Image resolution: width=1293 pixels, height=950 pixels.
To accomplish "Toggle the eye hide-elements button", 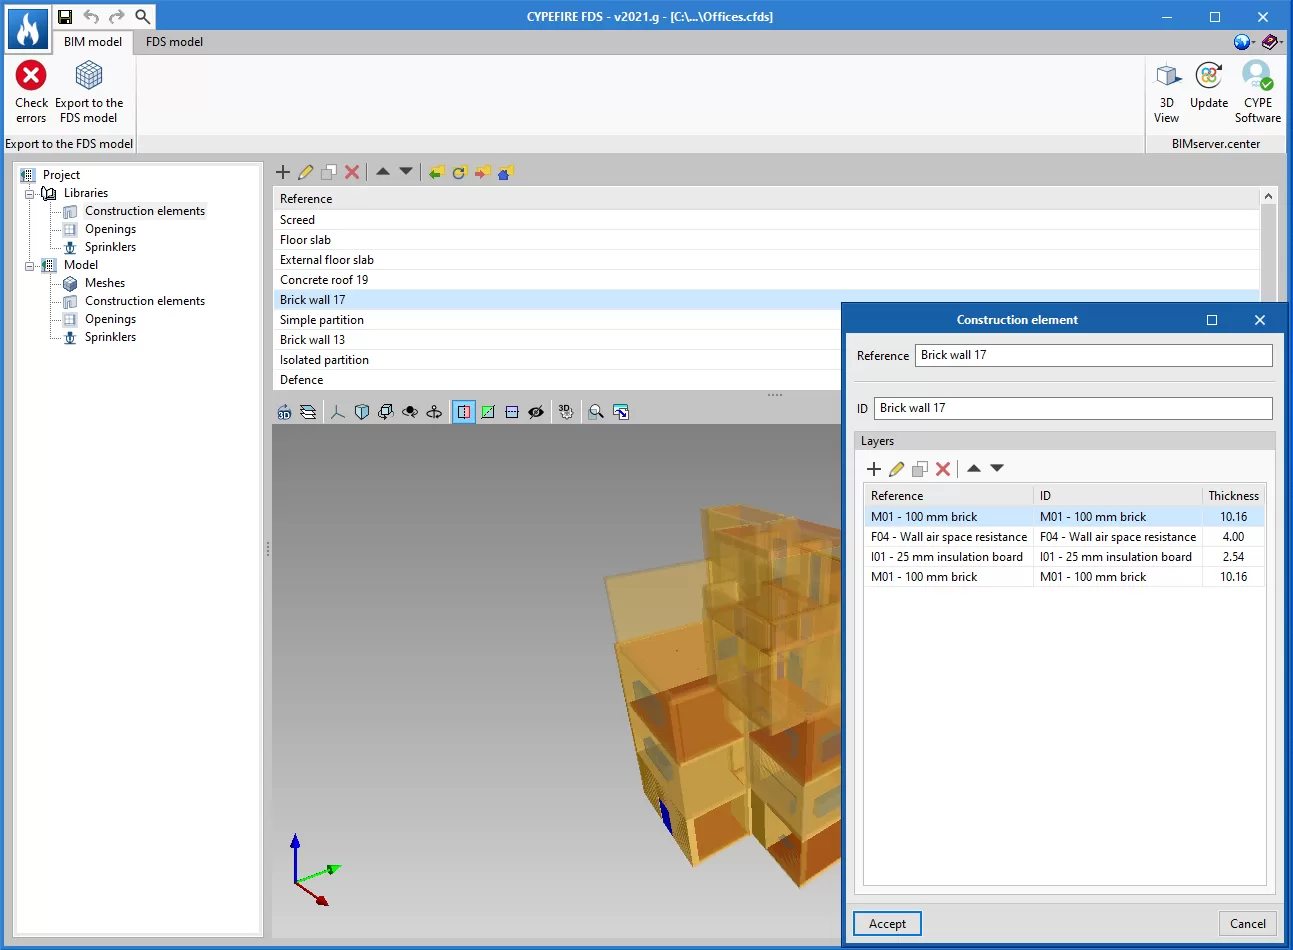I will tap(536, 412).
